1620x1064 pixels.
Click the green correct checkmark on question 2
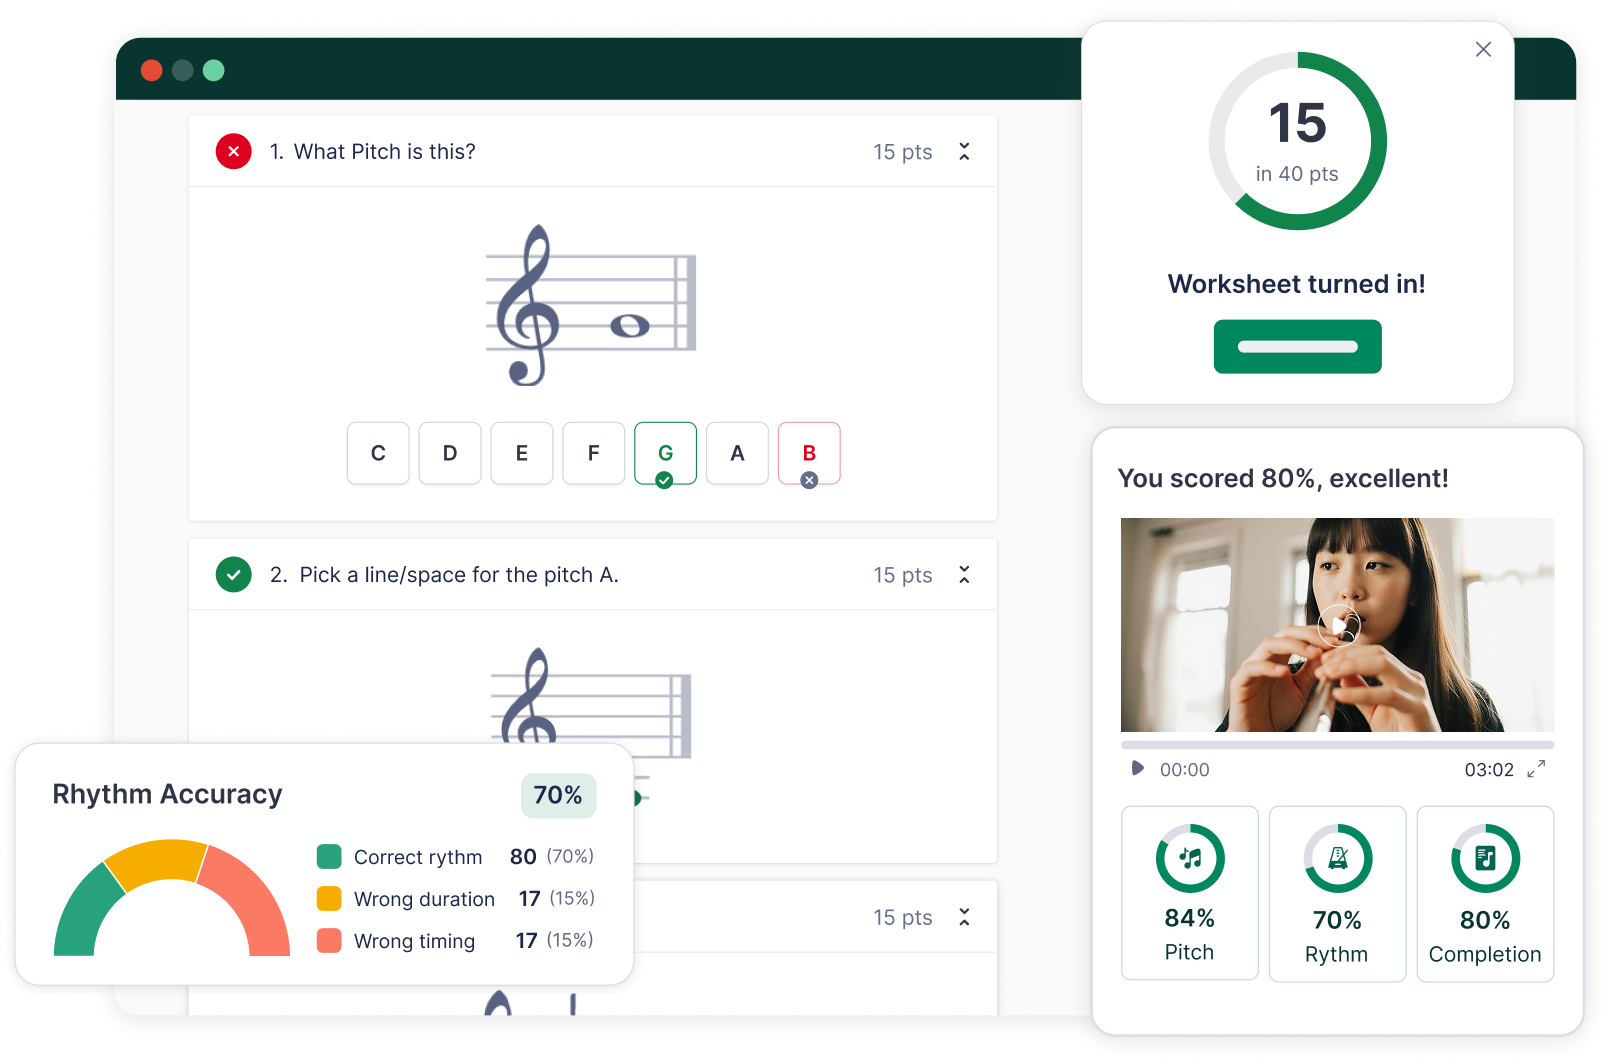233,574
